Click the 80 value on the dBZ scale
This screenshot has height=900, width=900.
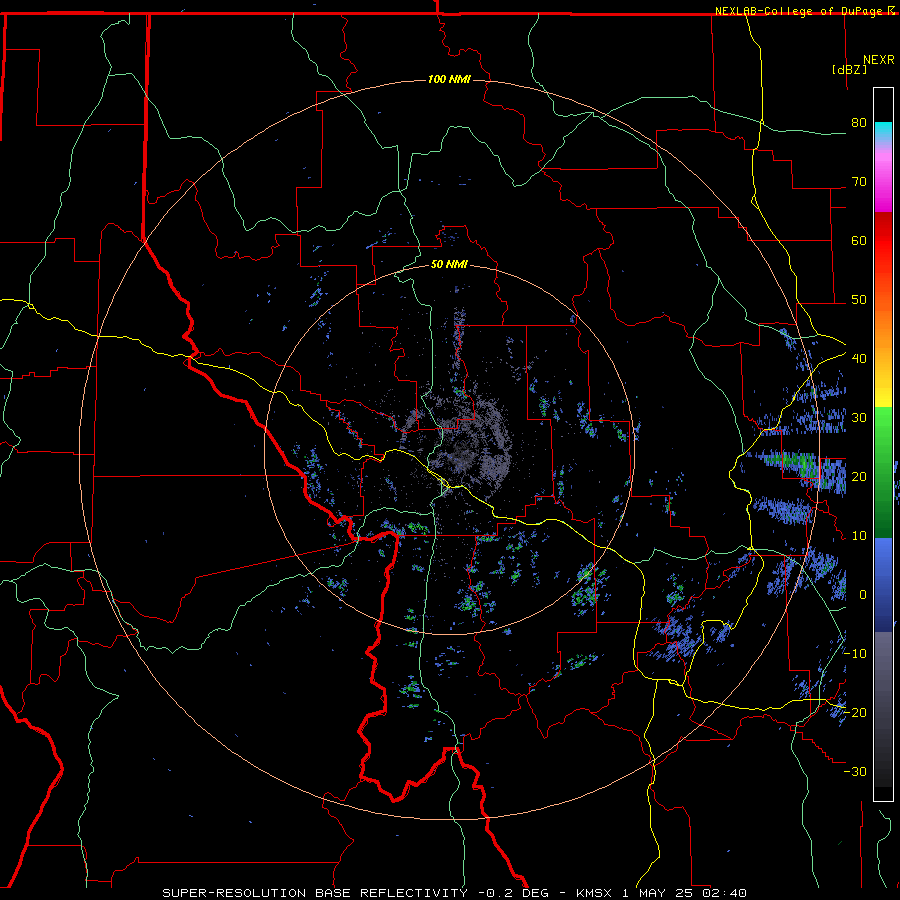pyautogui.click(x=859, y=123)
